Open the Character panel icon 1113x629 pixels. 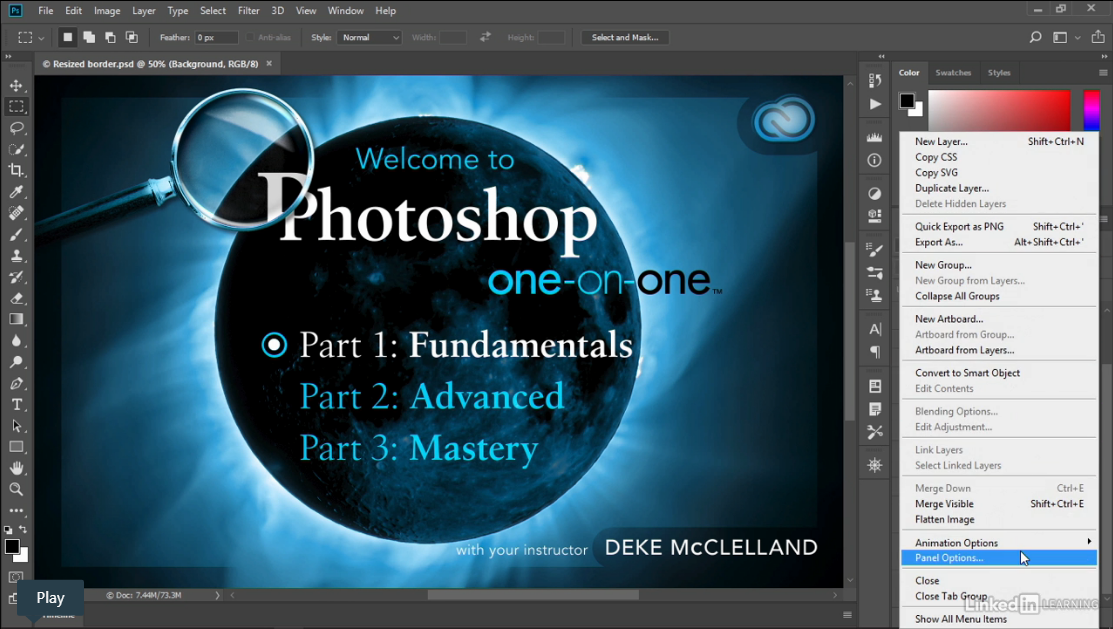874,329
